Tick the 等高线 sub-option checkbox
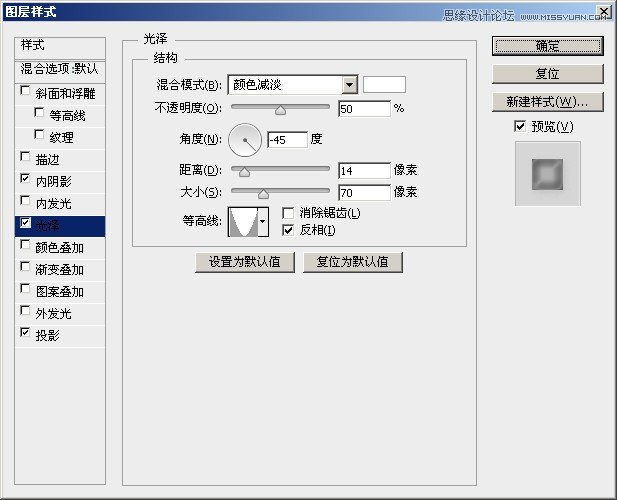This screenshot has width=617, height=500. pos(39,113)
